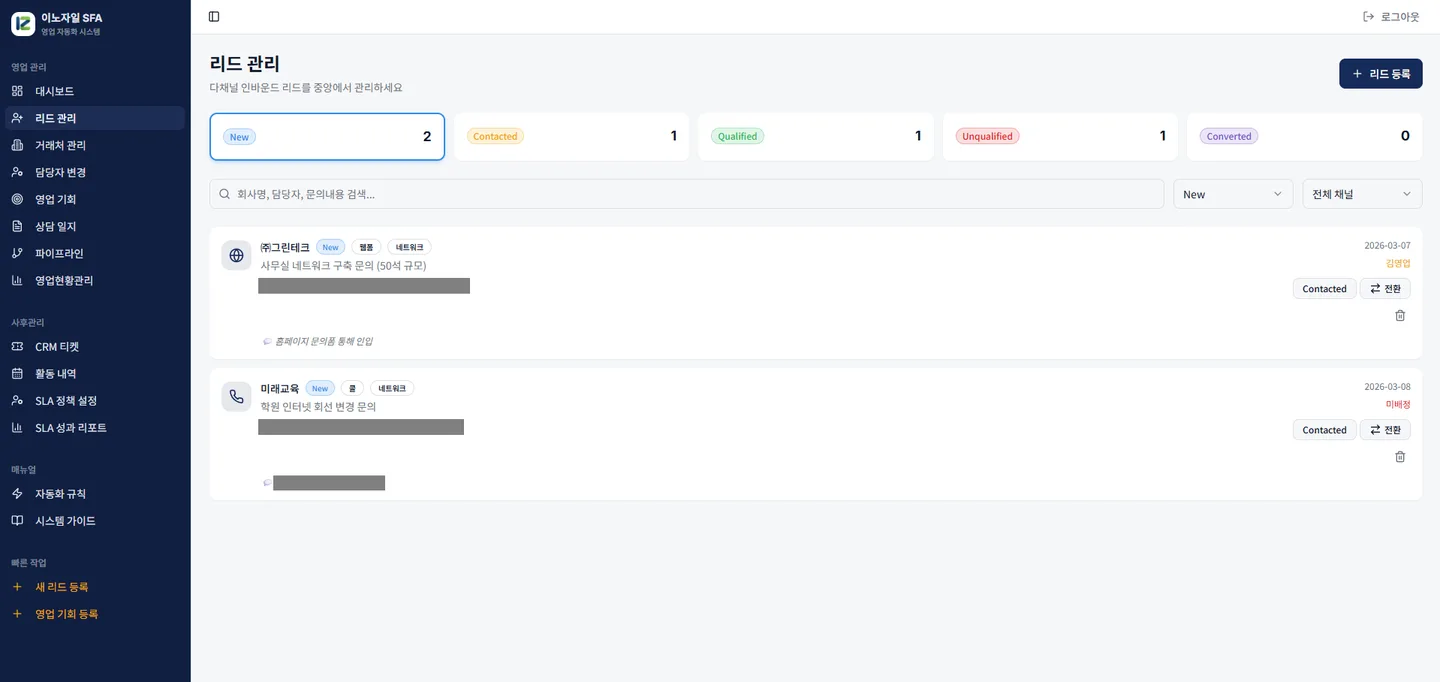Click the lead search input field

(687, 194)
